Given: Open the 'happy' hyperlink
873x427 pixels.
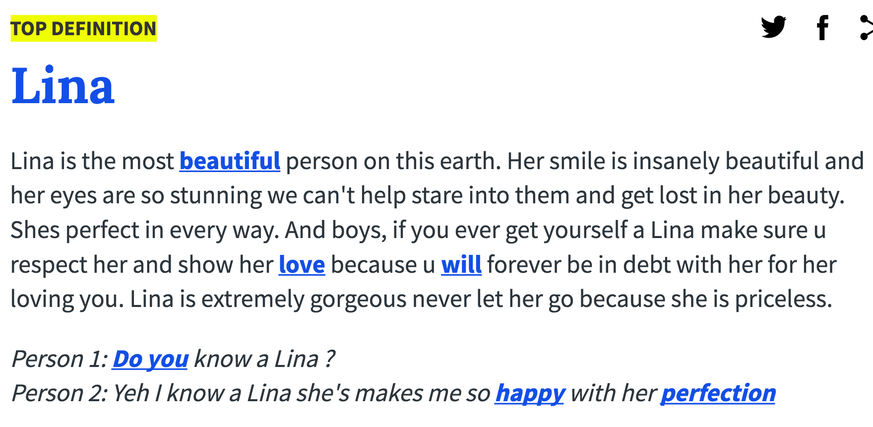Looking at the screenshot, I should [x=529, y=393].
